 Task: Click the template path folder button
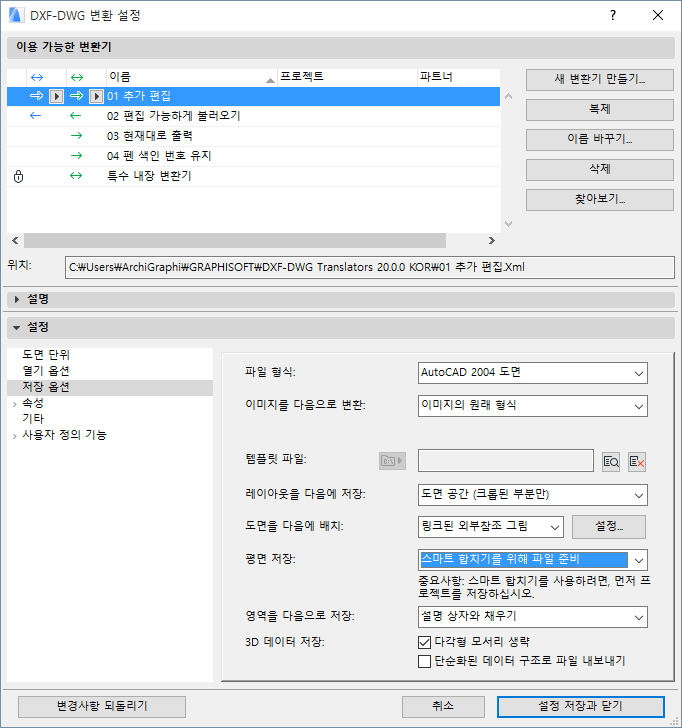pyautogui.click(x=392, y=461)
